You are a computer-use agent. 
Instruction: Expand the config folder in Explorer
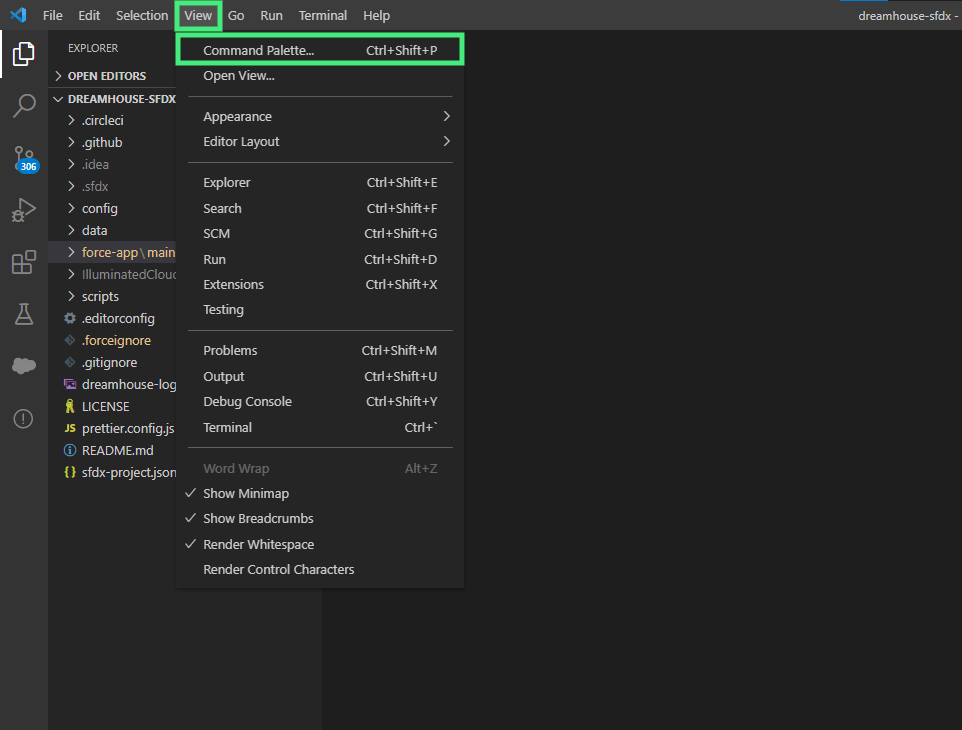pyautogui.click(x=99, y=208)
